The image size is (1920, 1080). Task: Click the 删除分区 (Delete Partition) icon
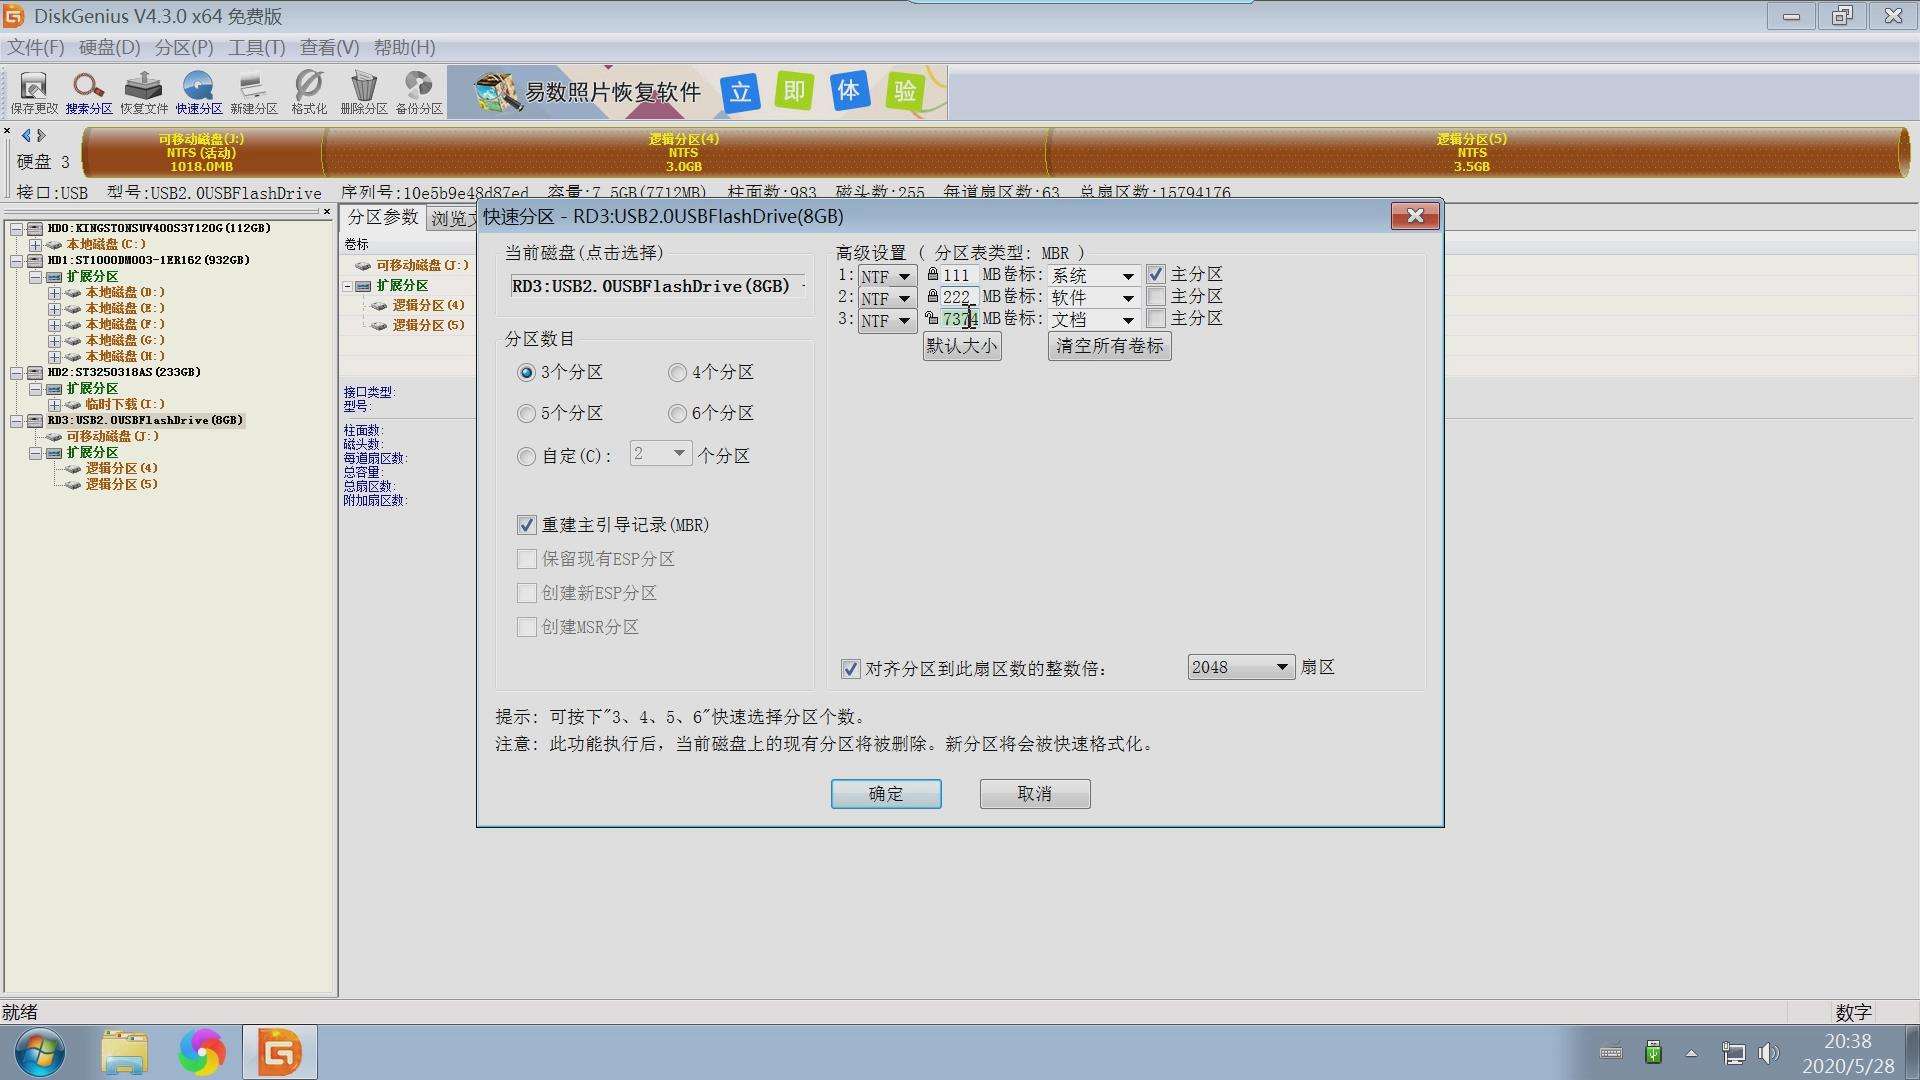[x=363, y=92]
